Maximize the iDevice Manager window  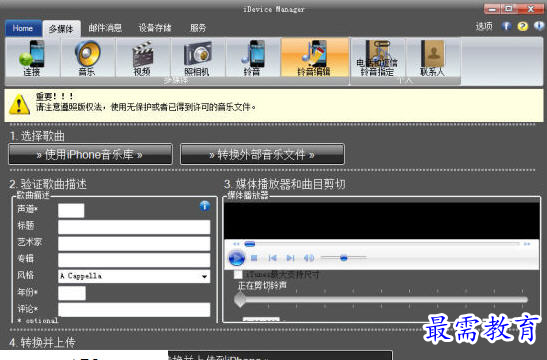click(509, 9)
